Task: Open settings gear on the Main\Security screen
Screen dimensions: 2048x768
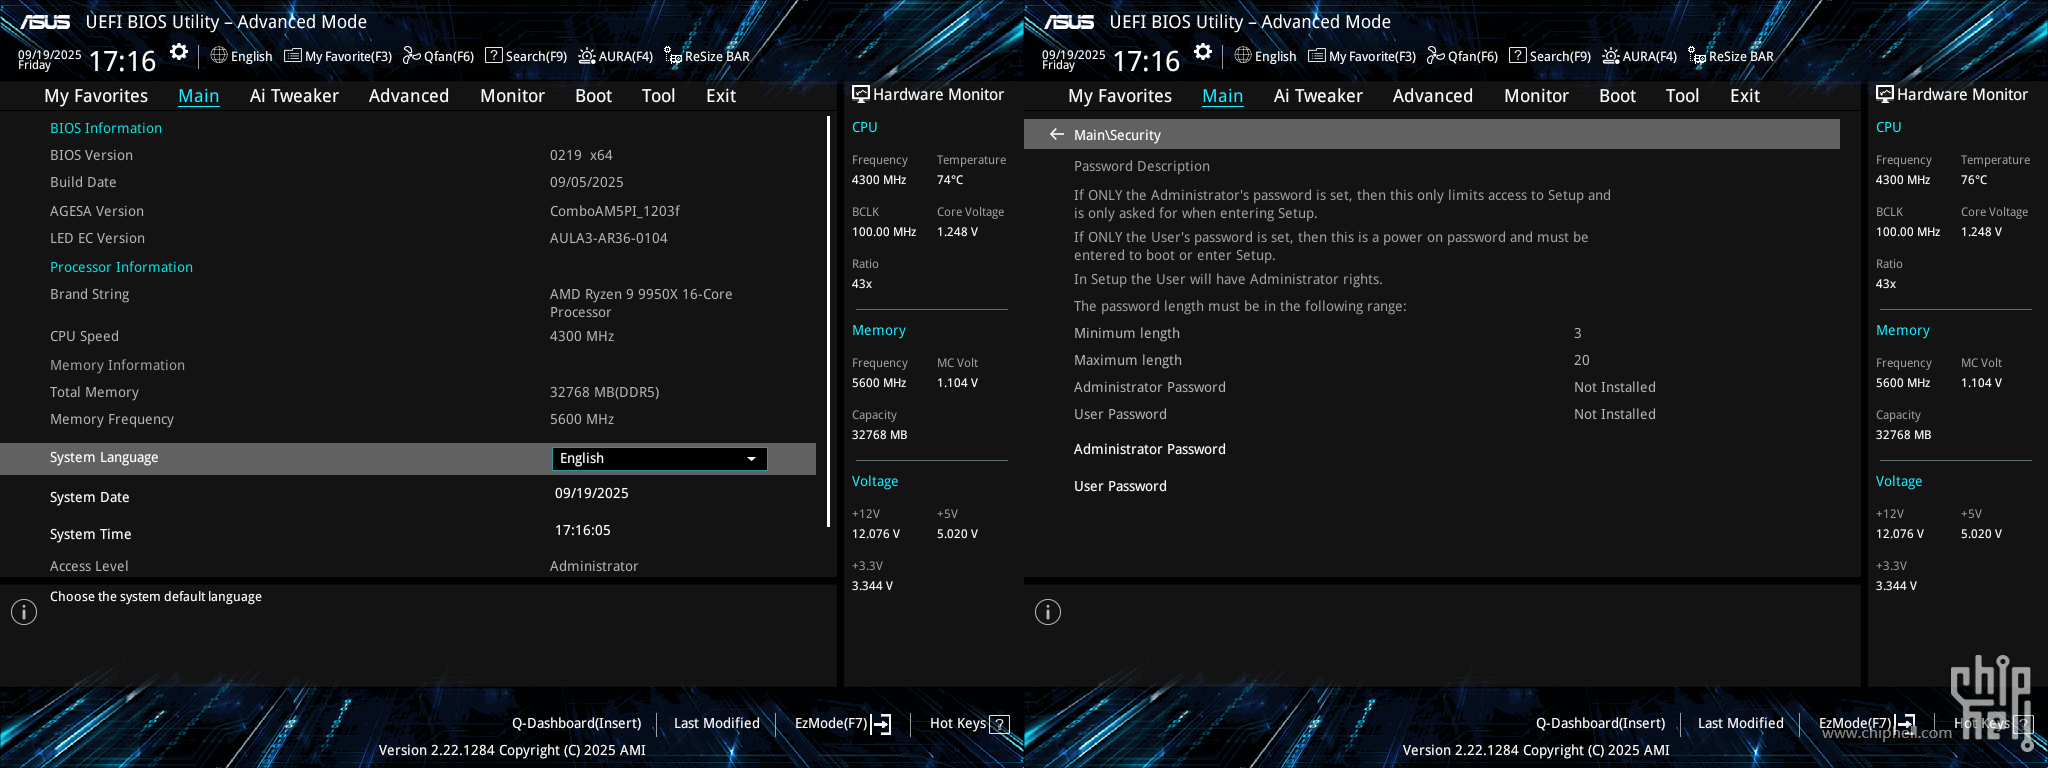Action: (1203, 52)
